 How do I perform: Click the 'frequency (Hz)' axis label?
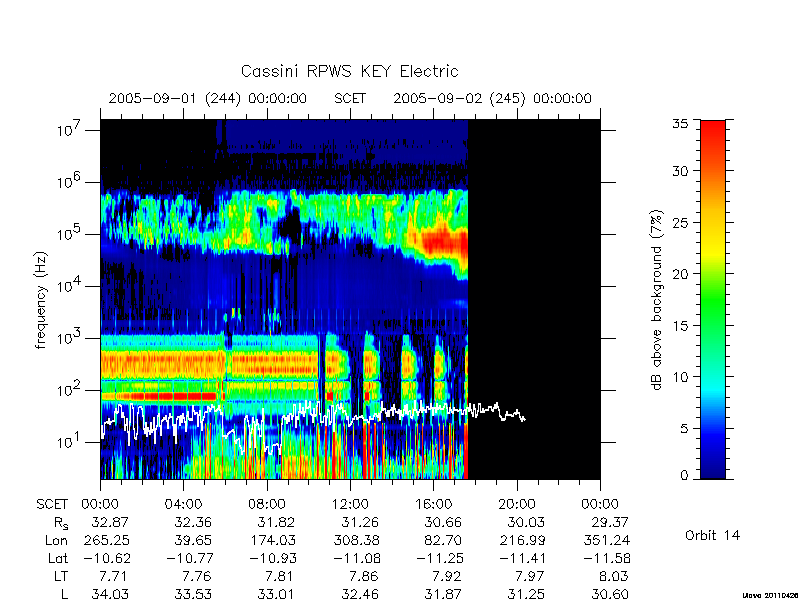pyautogui.click(x=41, y=300)
